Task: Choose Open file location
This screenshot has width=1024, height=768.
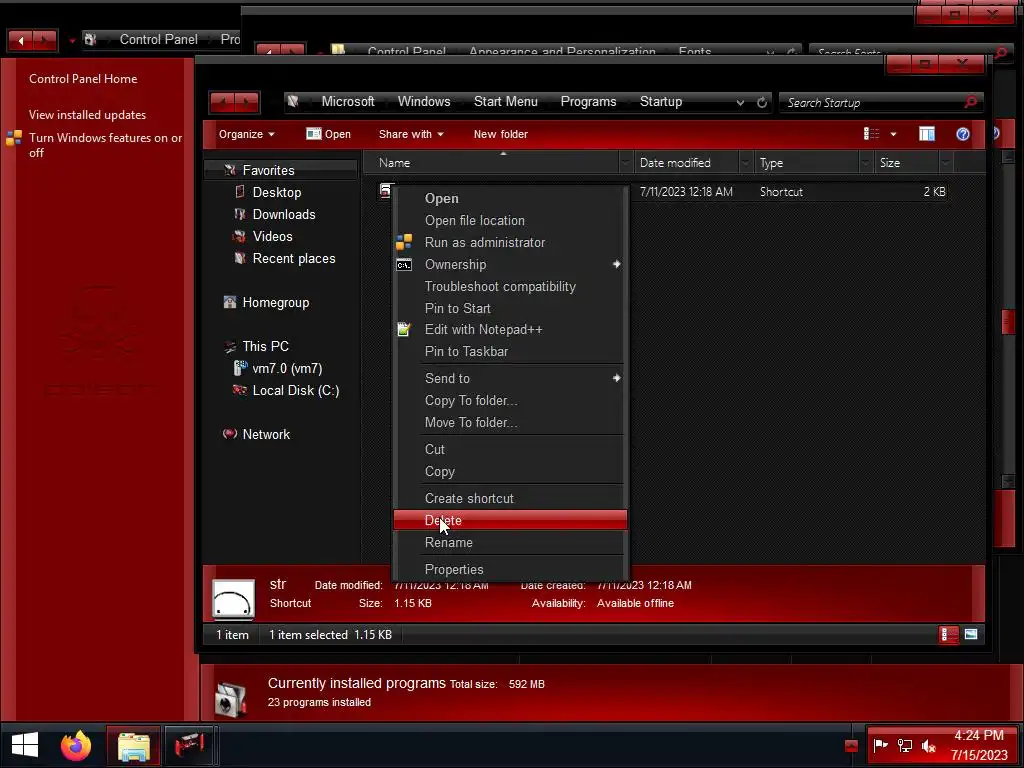Action: pyautogui.click(x=510, y=221)
